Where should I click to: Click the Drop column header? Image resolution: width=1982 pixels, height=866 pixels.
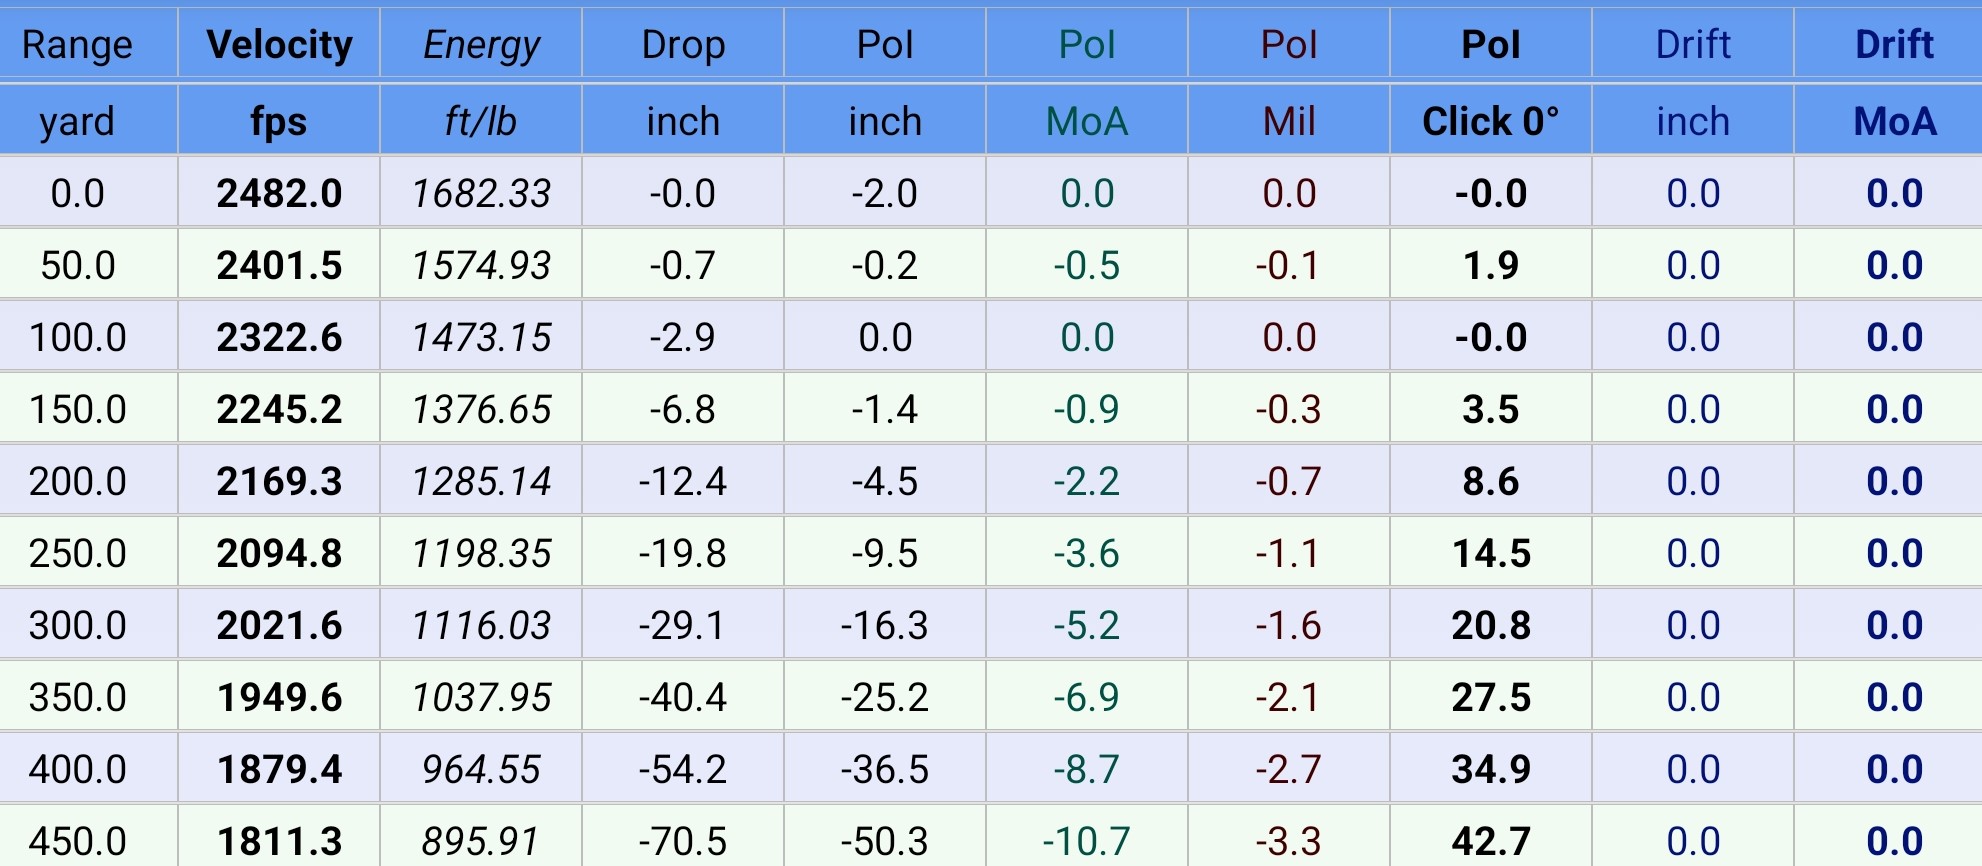683,45
